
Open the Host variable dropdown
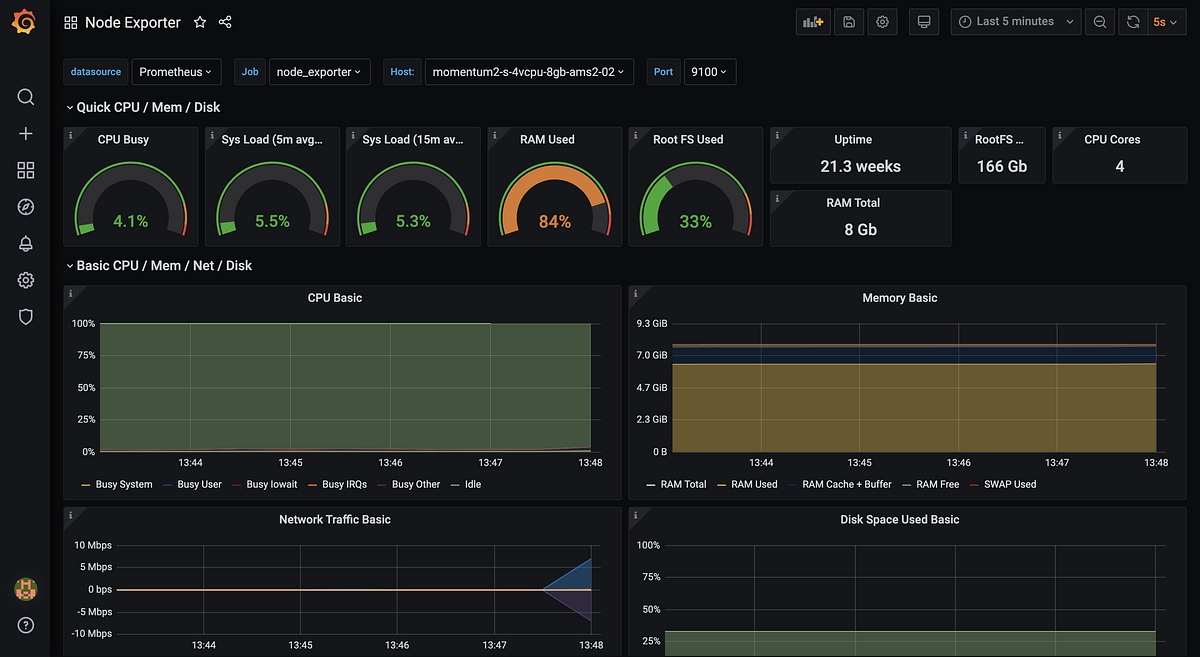click(x=528, y=71)
